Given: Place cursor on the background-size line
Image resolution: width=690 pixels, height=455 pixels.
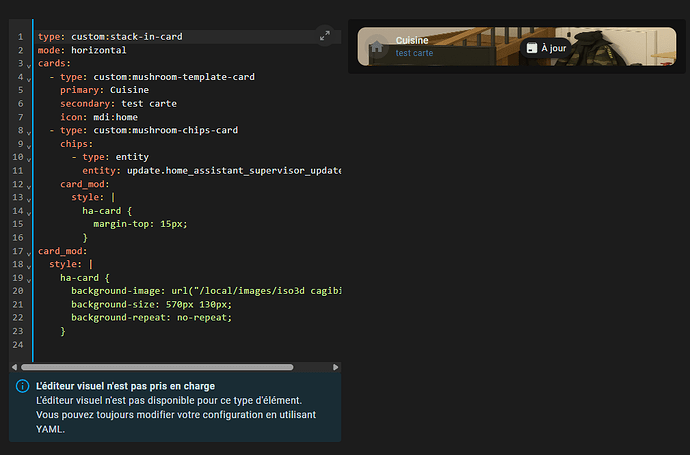Looking at the screenshot, I should [x=150, y=304].
